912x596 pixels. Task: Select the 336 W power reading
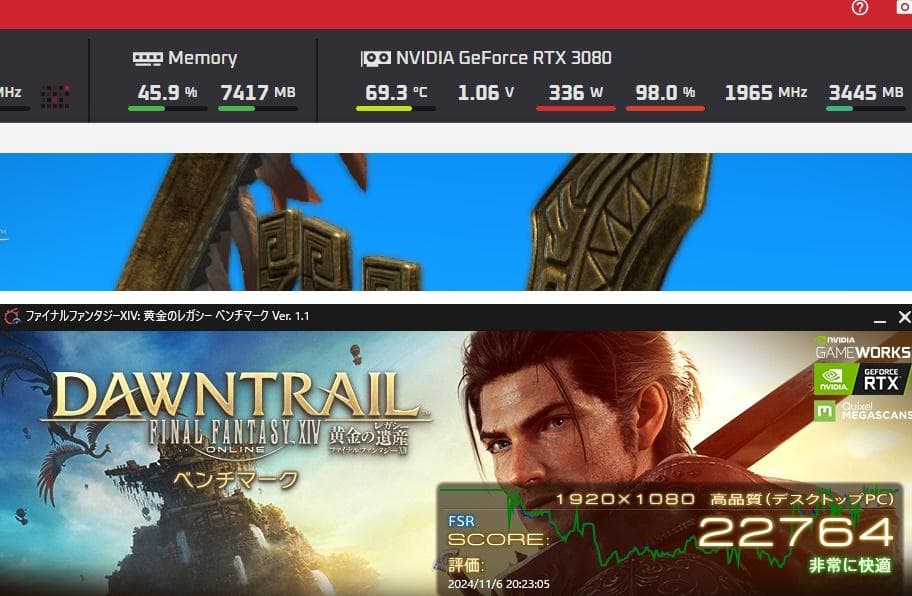(576, 92)
